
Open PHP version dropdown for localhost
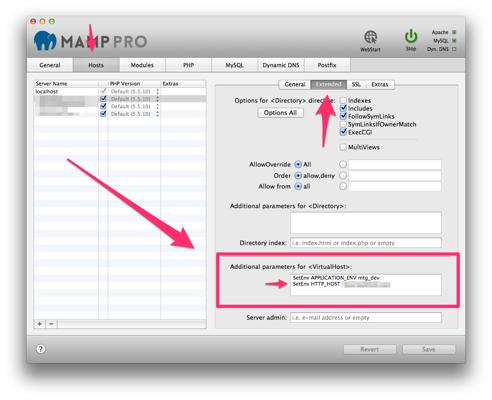point(157,91)
